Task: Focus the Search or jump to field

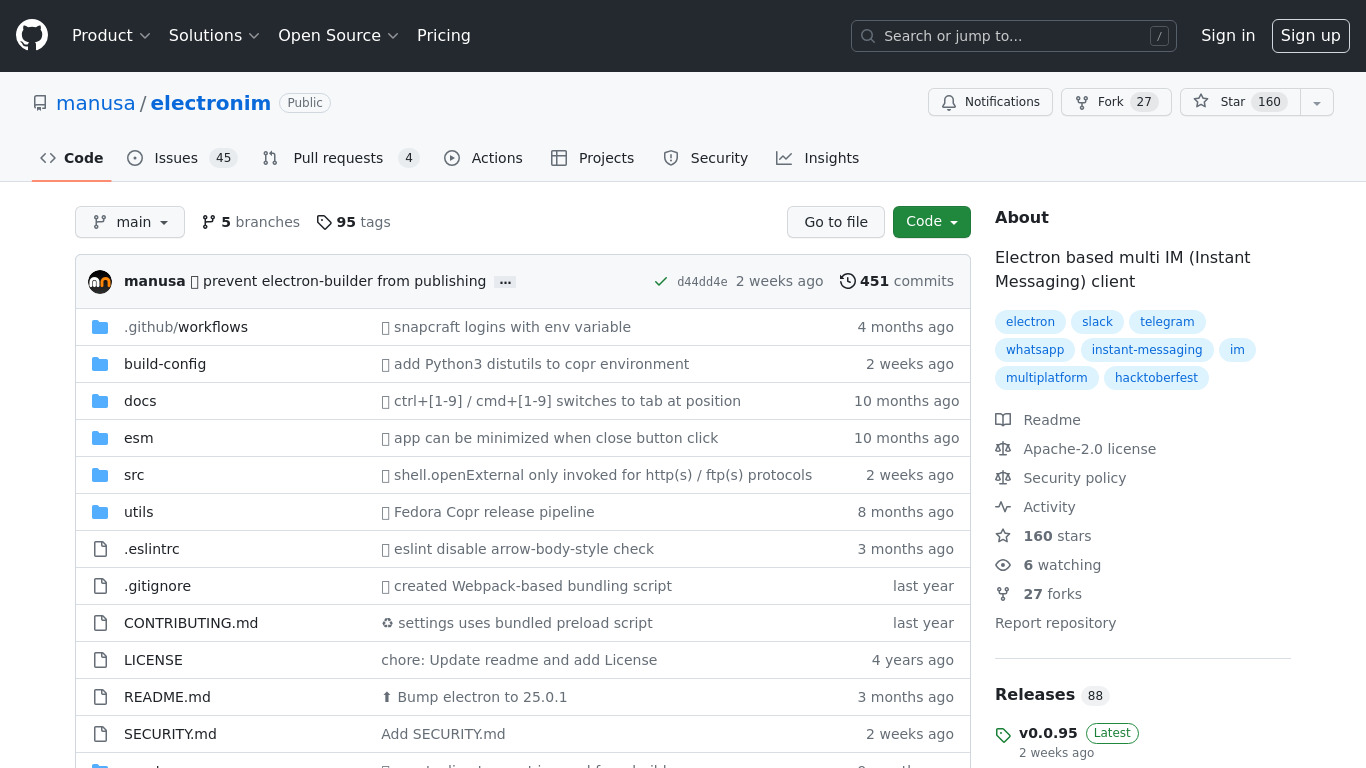Action: 1014,36
